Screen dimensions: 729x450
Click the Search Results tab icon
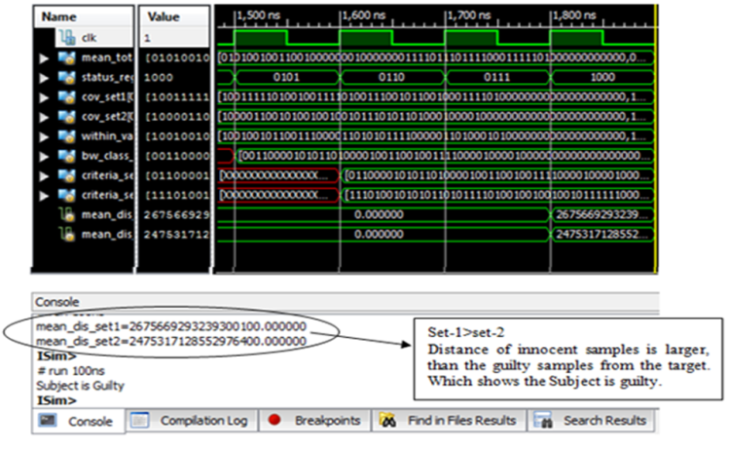pyautogui.click(x=543, y=421)
